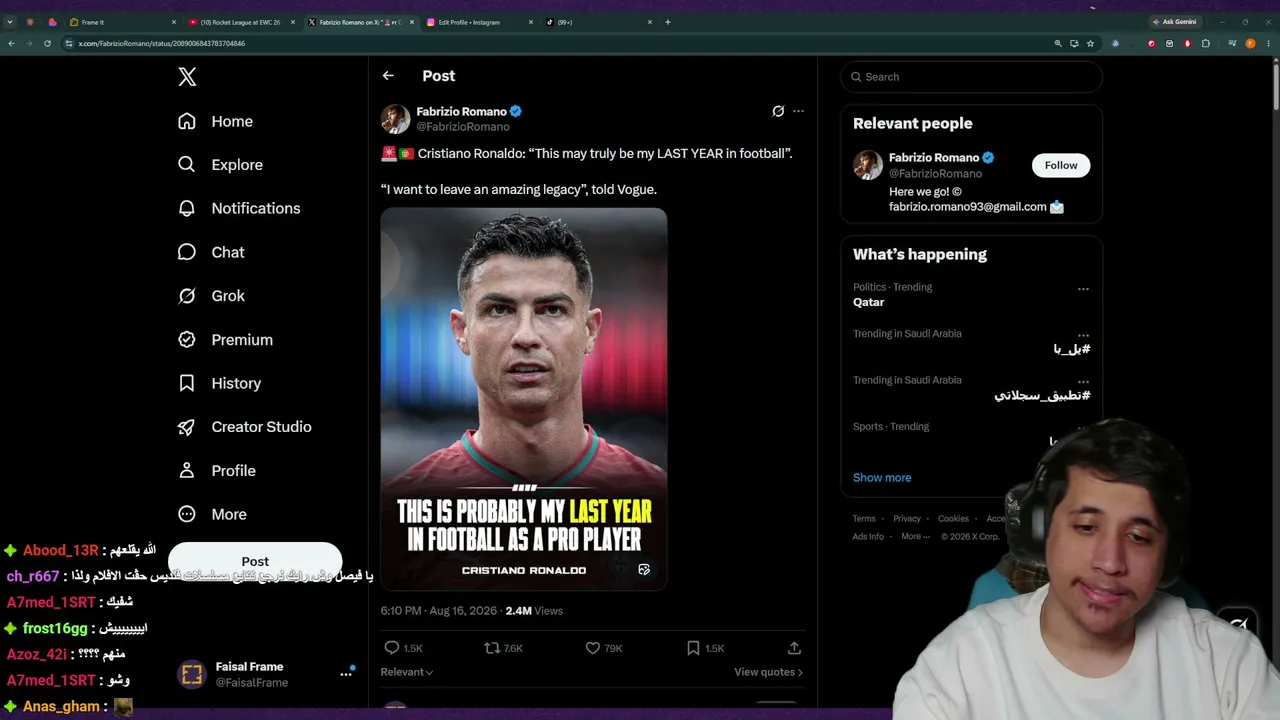Screen dimensions: 1280x720
Task: Open View quotes link
Action: [768, 672]
